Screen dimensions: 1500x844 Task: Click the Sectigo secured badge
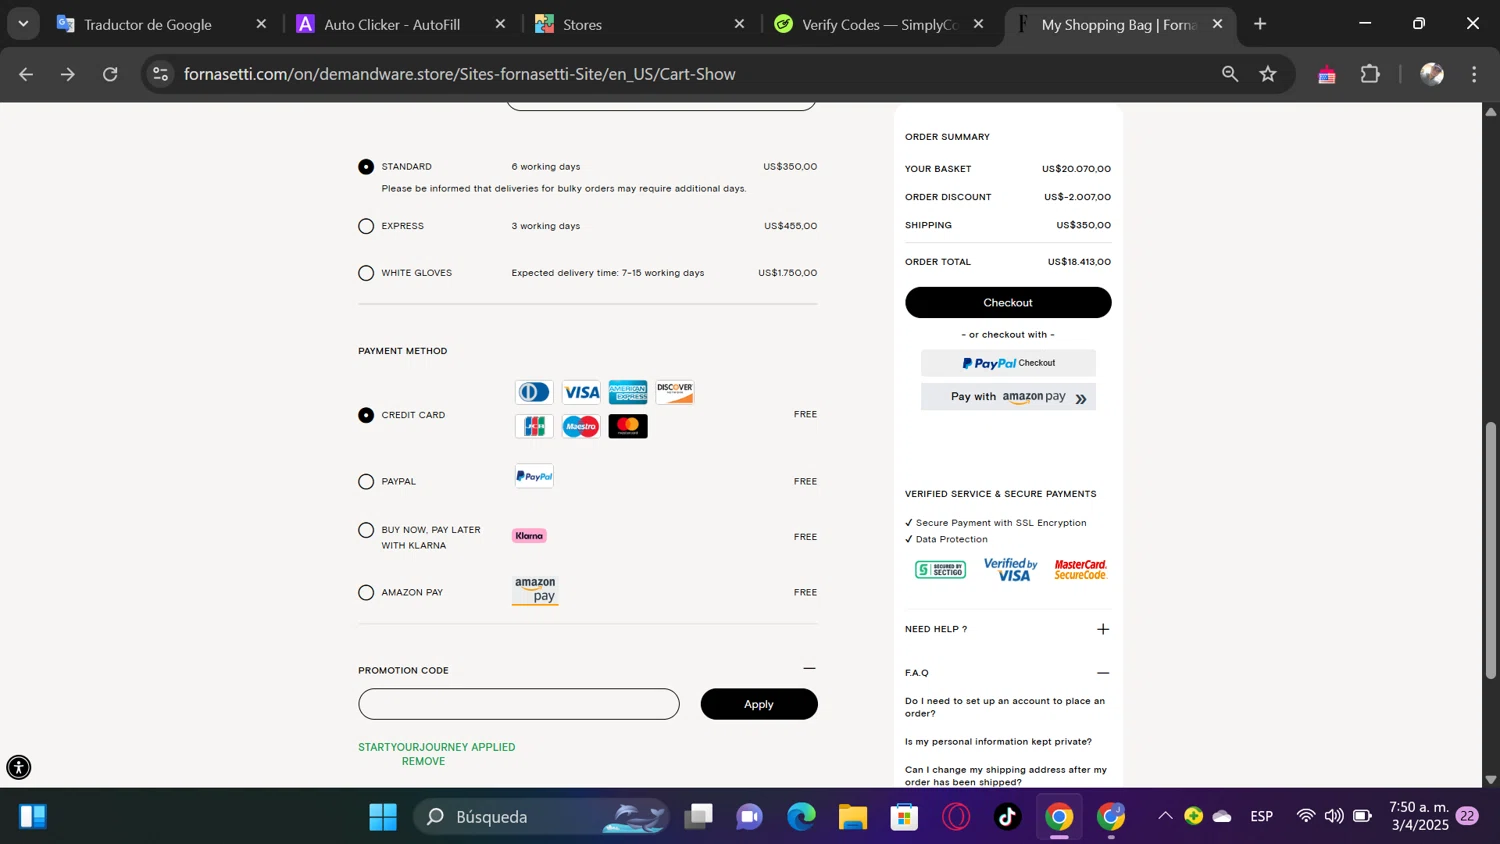click(940, 570)
